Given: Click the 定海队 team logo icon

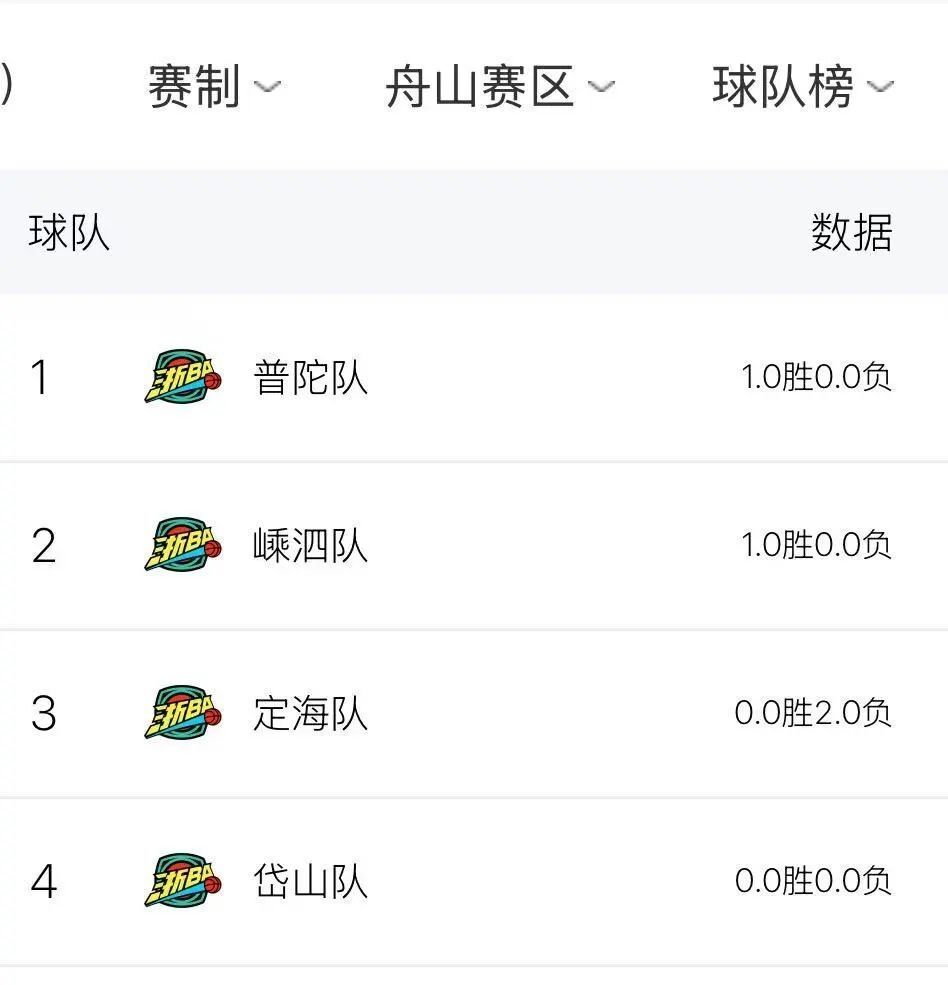Looking at the screenshot, I should pyautogui.click(x=183, y=712).
